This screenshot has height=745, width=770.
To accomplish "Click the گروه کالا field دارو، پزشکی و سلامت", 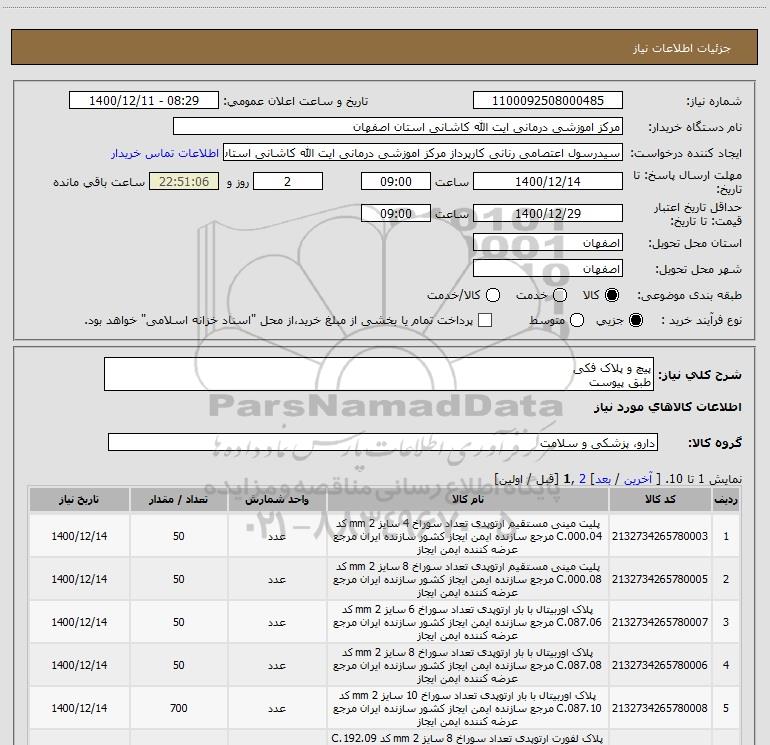I will click(x=383, y=442).
